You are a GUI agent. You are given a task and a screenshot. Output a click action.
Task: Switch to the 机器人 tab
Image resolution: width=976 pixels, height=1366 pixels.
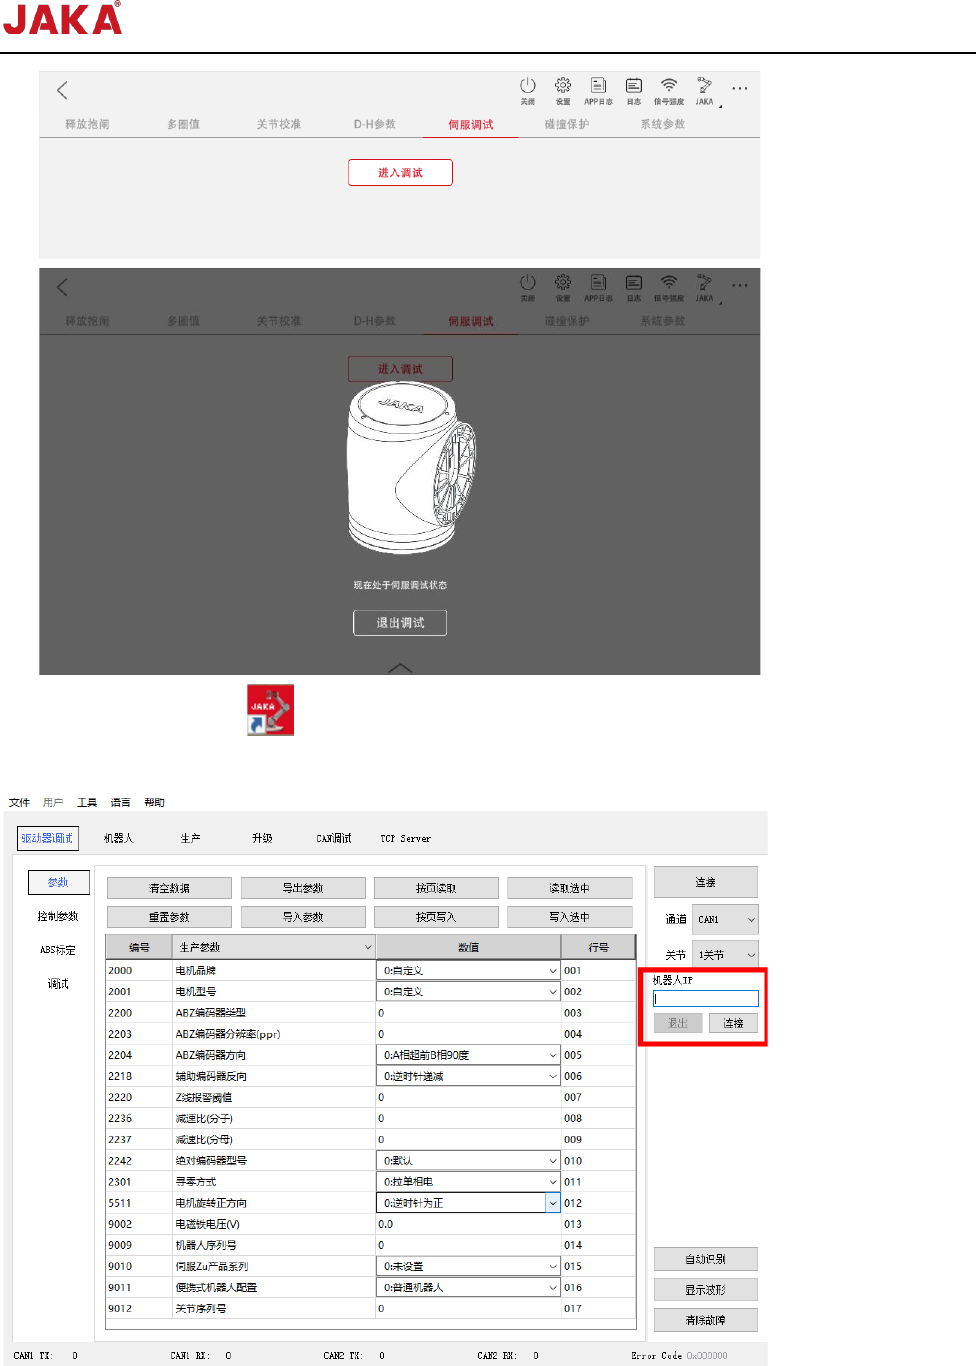coord(118,838)
